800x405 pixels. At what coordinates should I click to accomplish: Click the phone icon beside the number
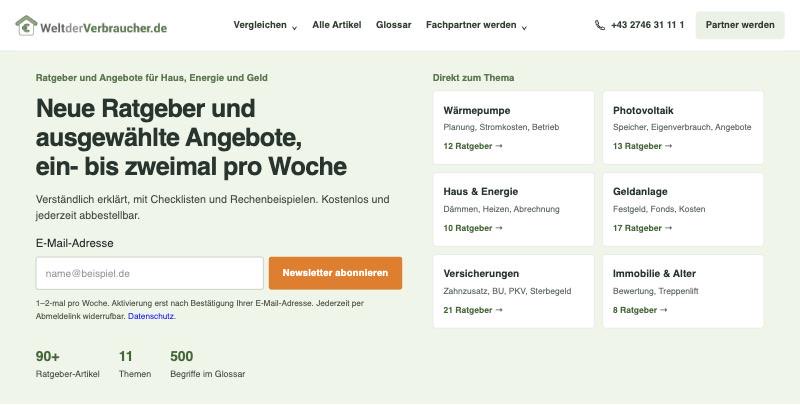click(599, 25)
